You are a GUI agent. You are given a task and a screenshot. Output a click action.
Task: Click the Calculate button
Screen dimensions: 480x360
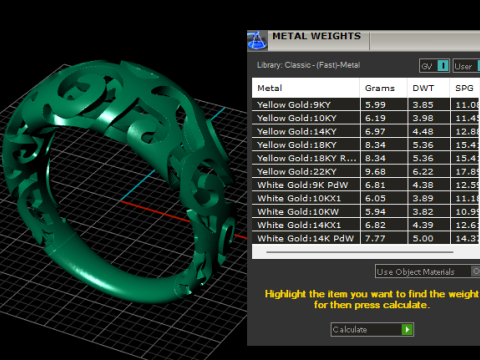point(372,329)
